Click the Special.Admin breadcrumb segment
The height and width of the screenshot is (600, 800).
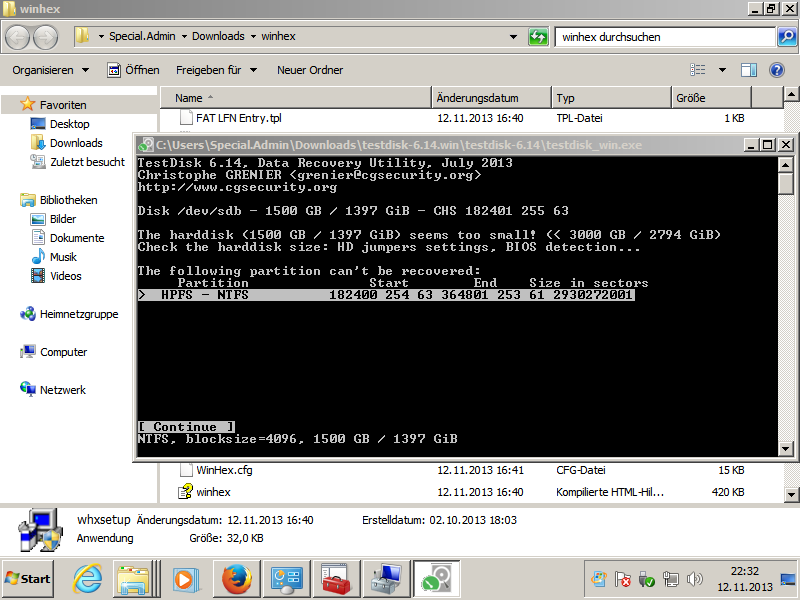pos(142,36)
